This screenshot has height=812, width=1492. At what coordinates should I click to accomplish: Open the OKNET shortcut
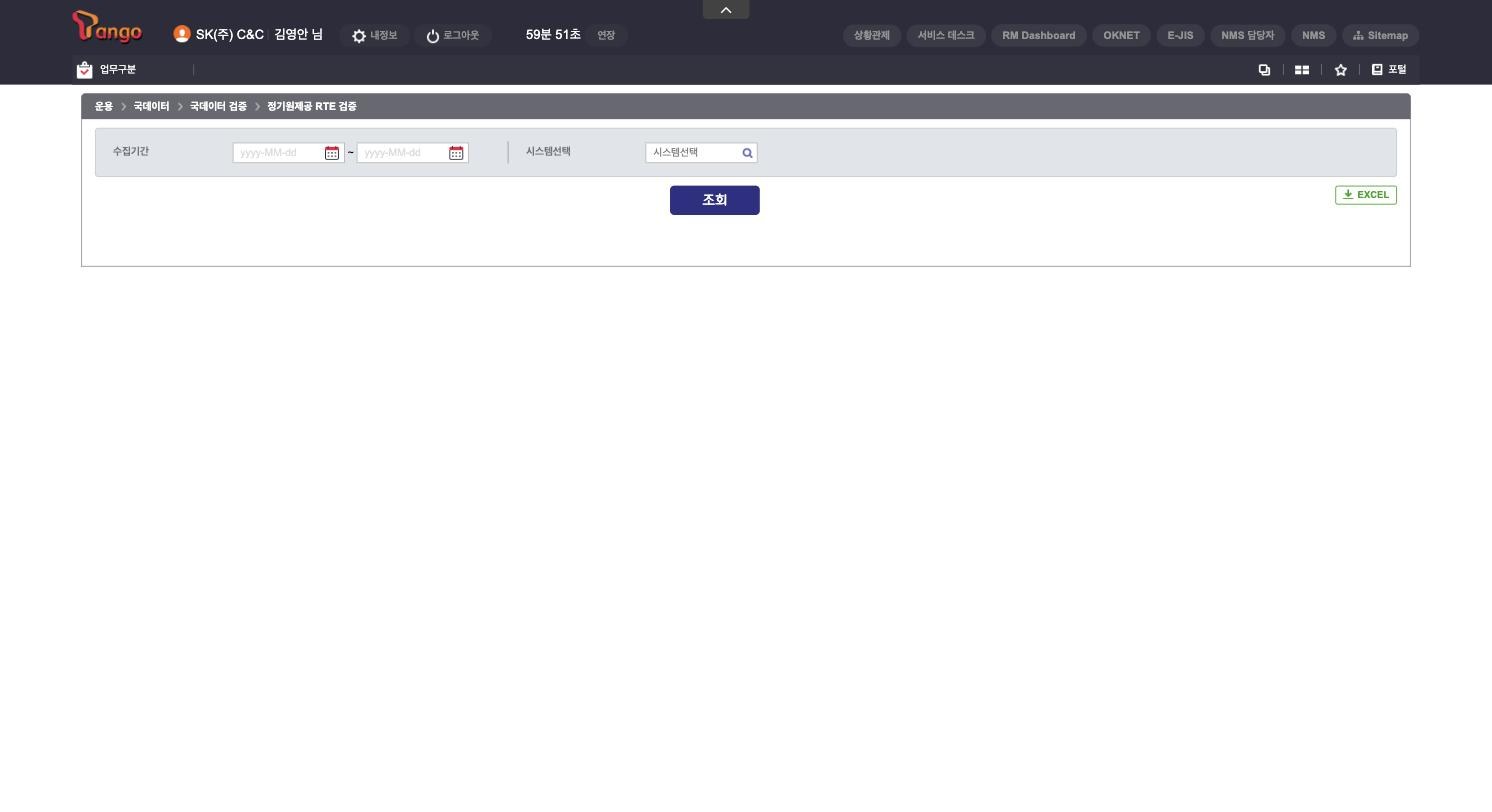tap(1122, 35)
